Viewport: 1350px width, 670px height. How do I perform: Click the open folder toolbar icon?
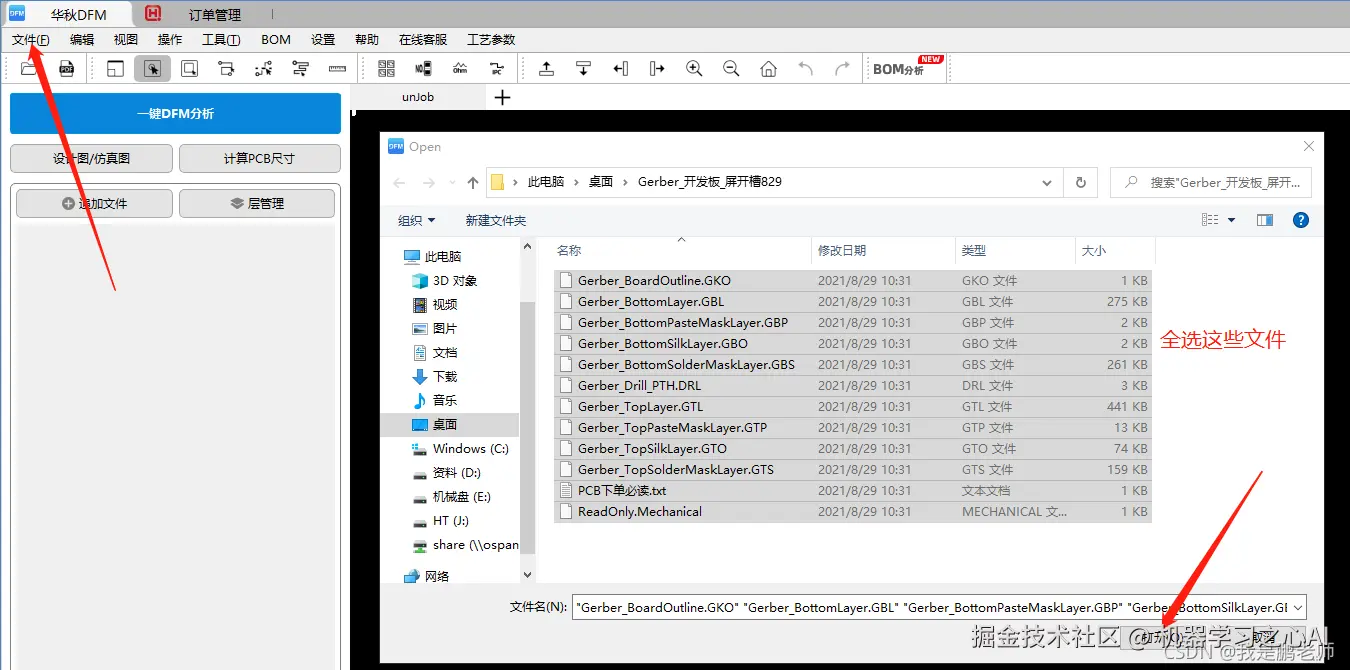point(29,69)
